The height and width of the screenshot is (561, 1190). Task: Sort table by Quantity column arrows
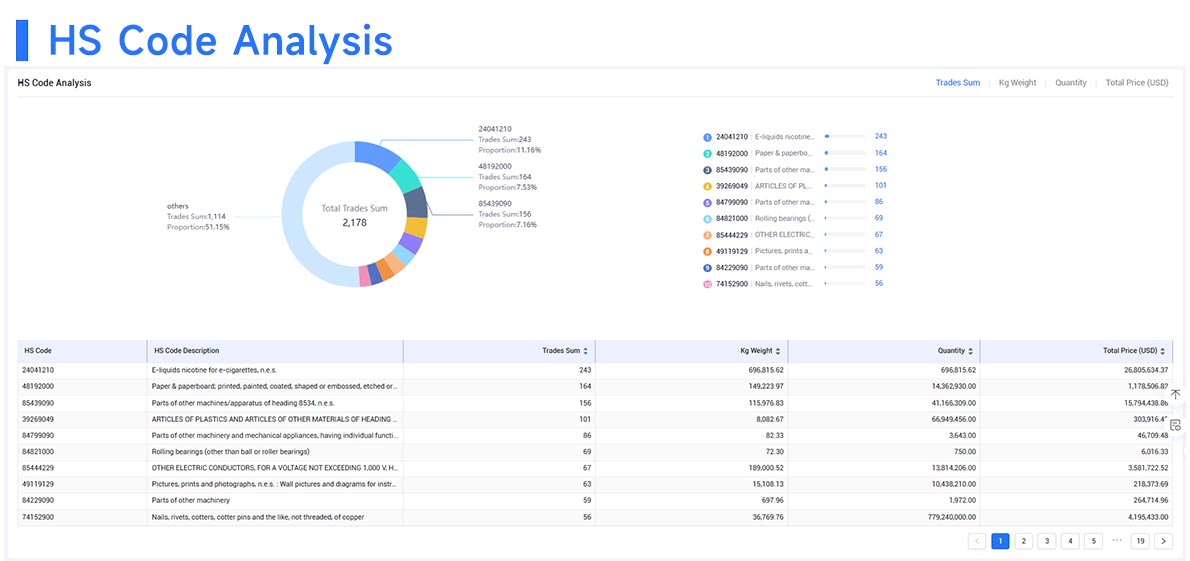point(971,351)
